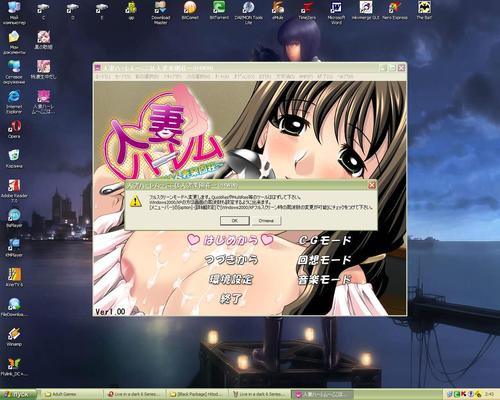The height and width of the screenshot is (400, 500).
Task: Open the eMule desktop icon
Action: point(278,11)
